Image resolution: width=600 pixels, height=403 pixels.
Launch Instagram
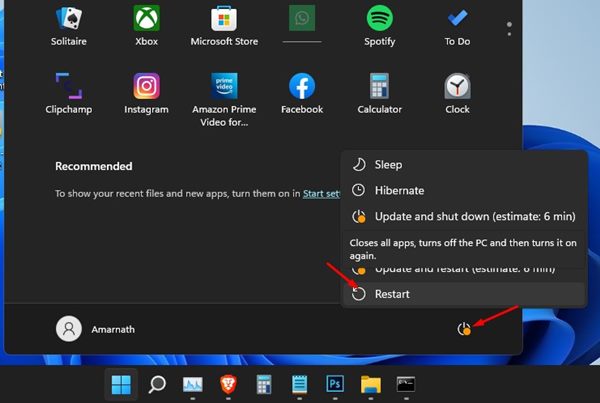tap(147, 94)
